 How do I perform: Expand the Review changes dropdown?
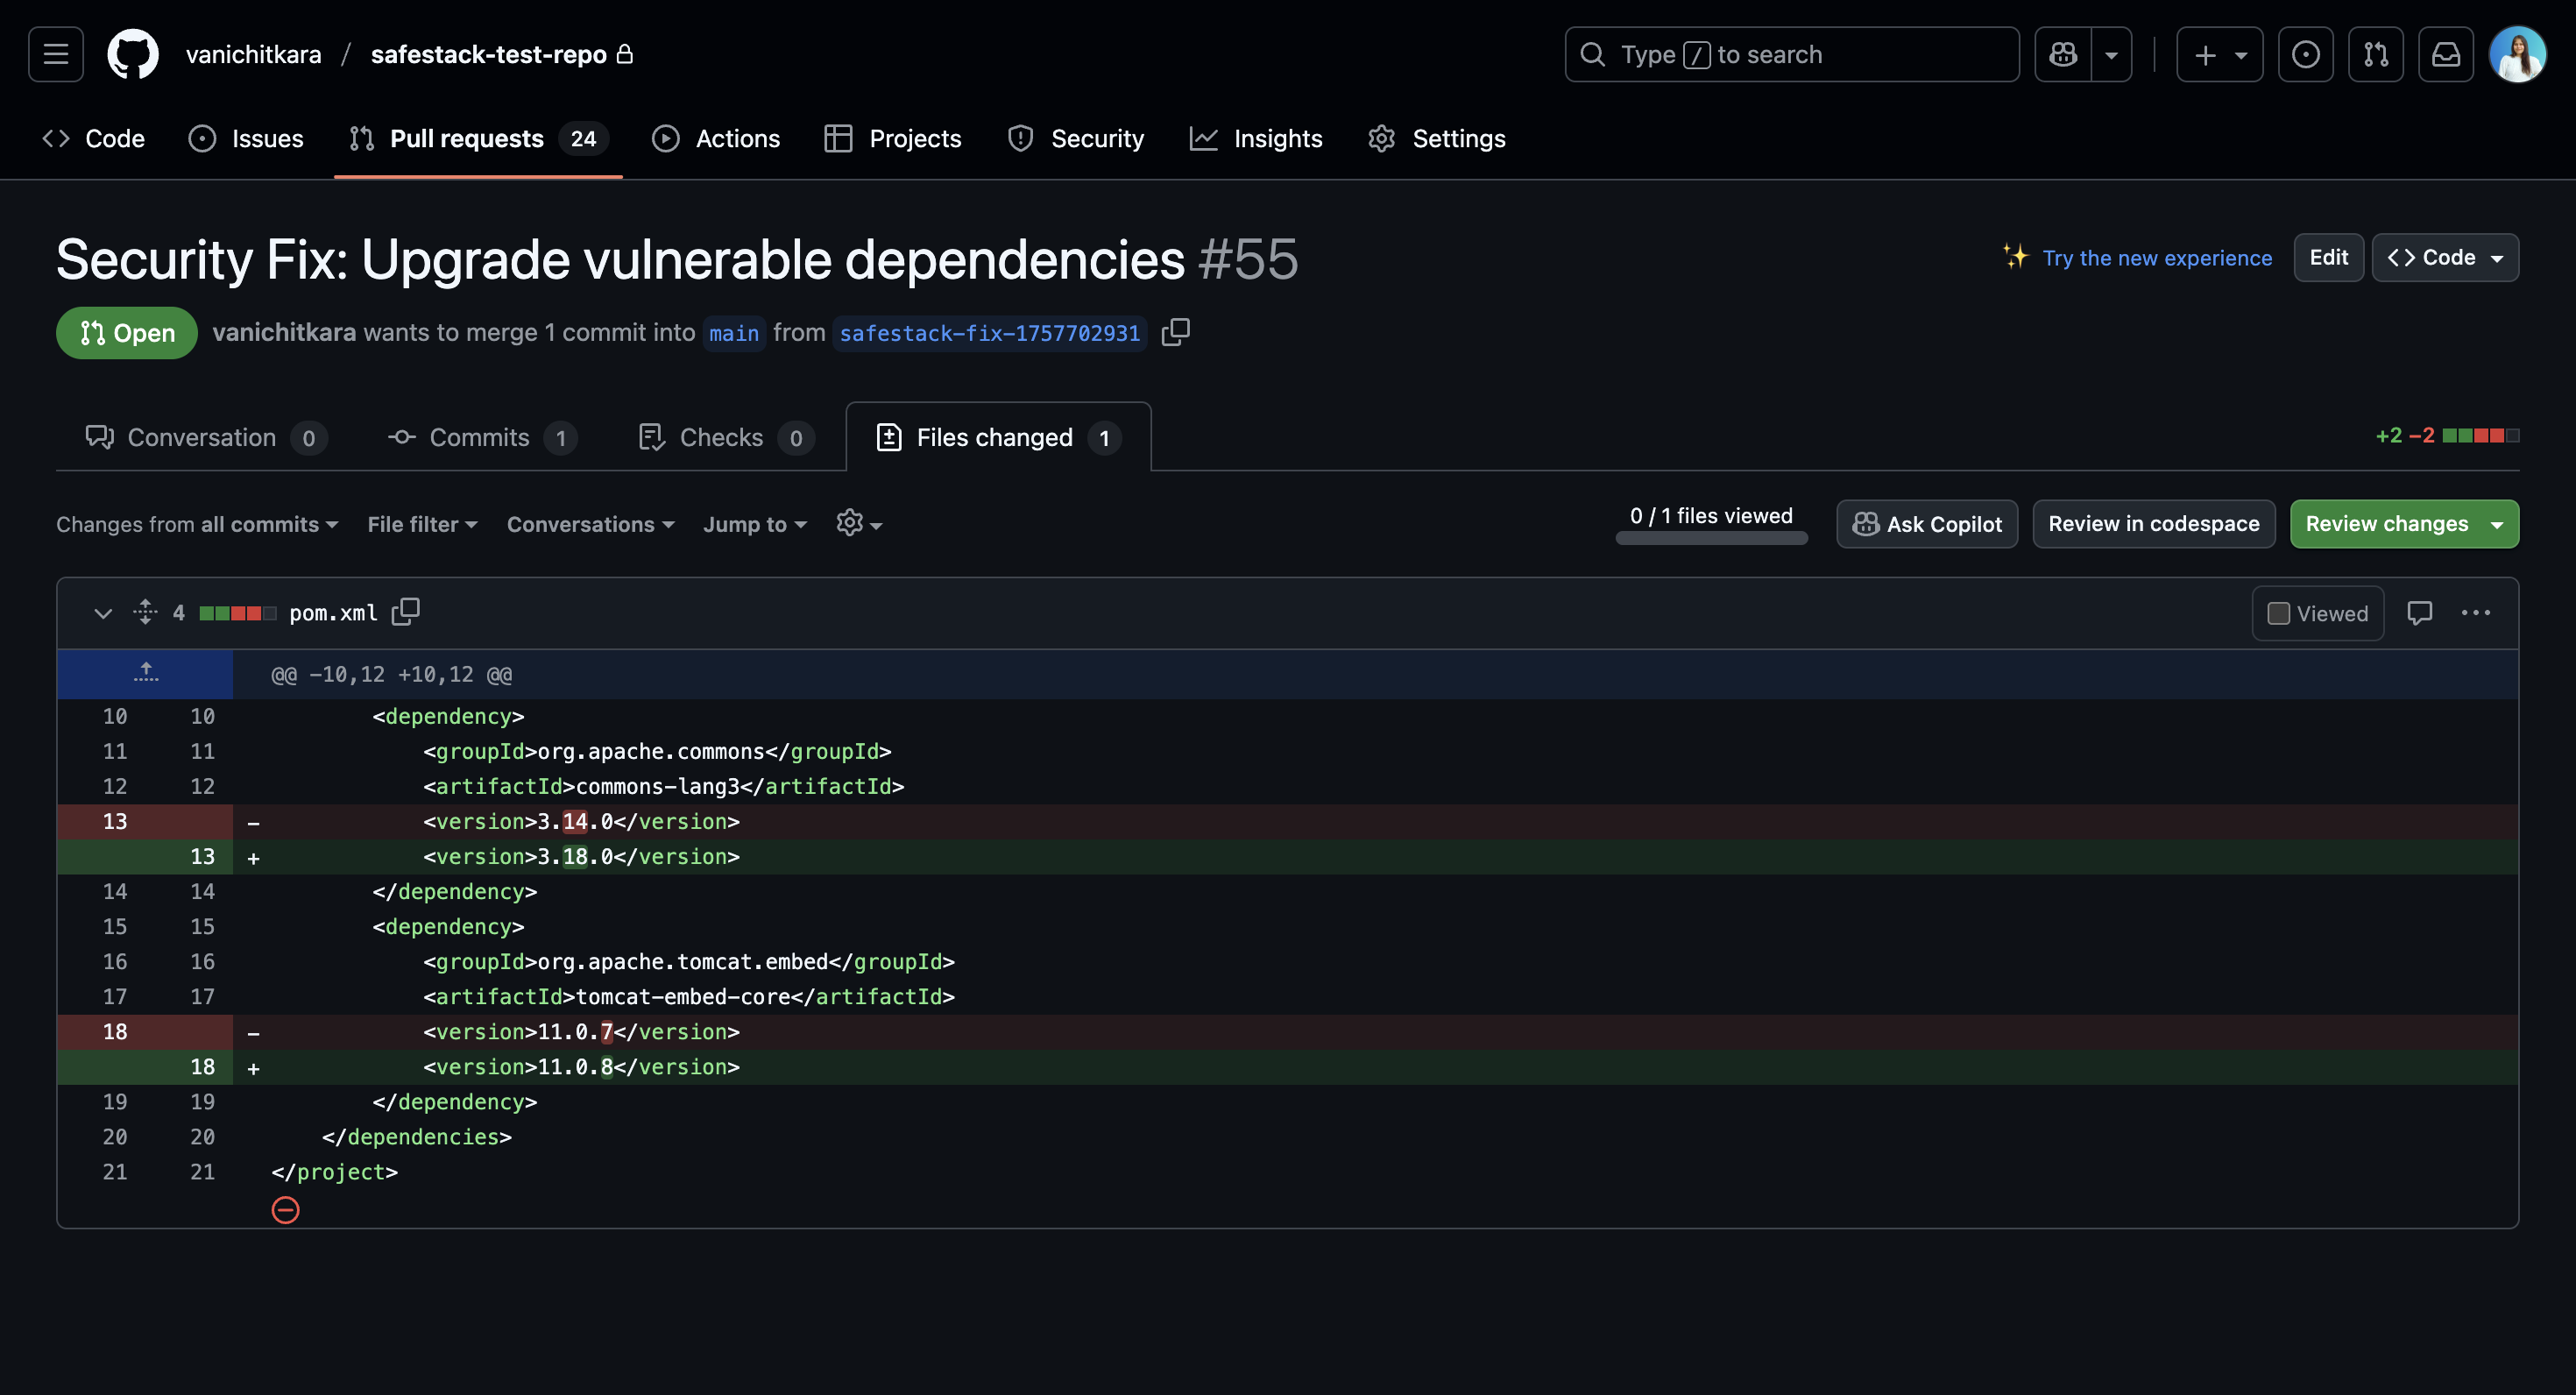(2497, 524)
